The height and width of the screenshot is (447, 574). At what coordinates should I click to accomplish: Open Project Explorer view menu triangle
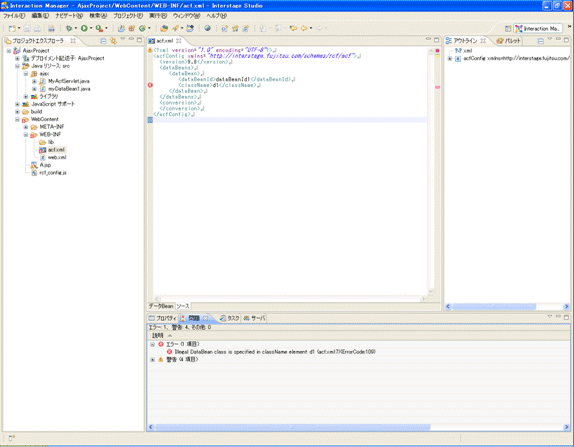pyautogui.click(x=123, y=39)
